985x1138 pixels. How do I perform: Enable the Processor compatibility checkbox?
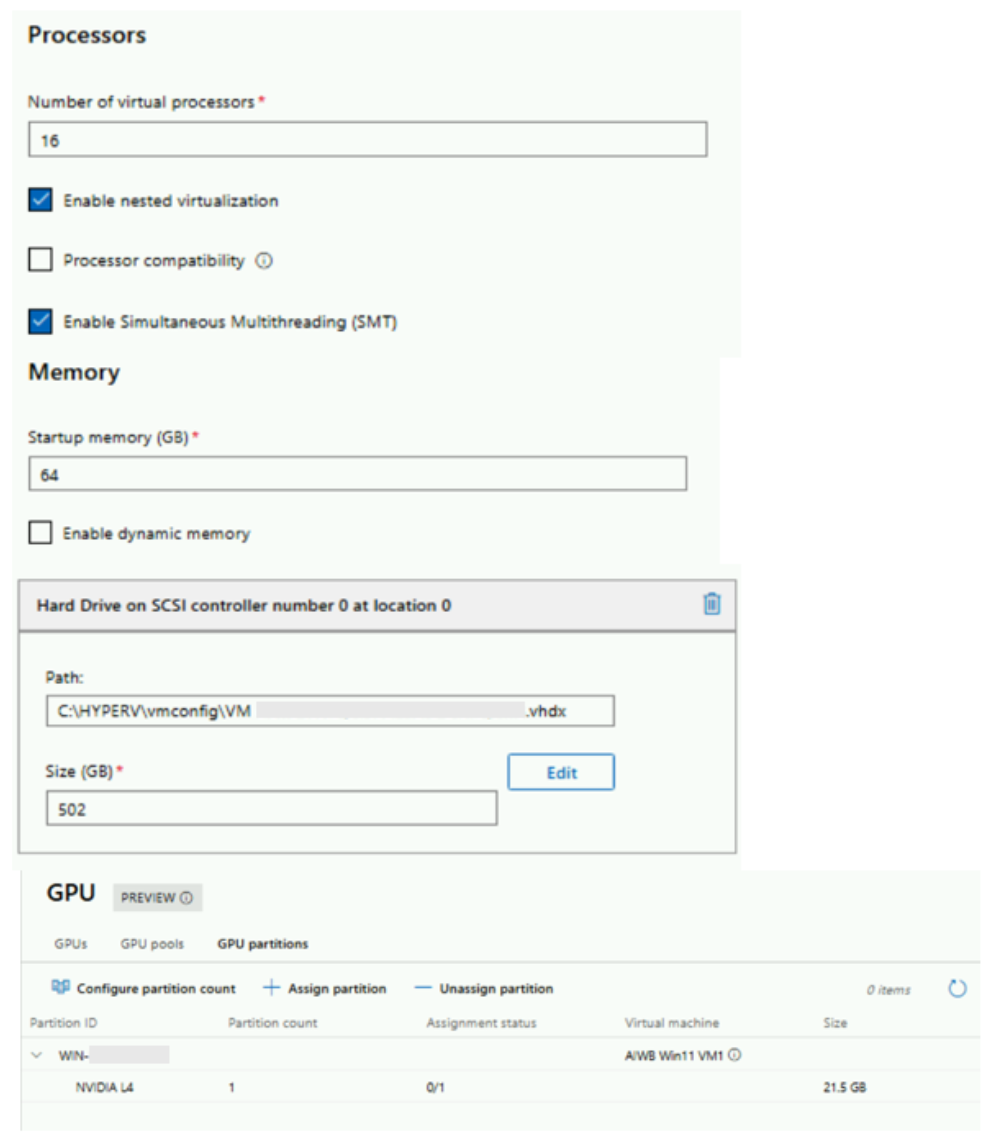click(41, 261)
